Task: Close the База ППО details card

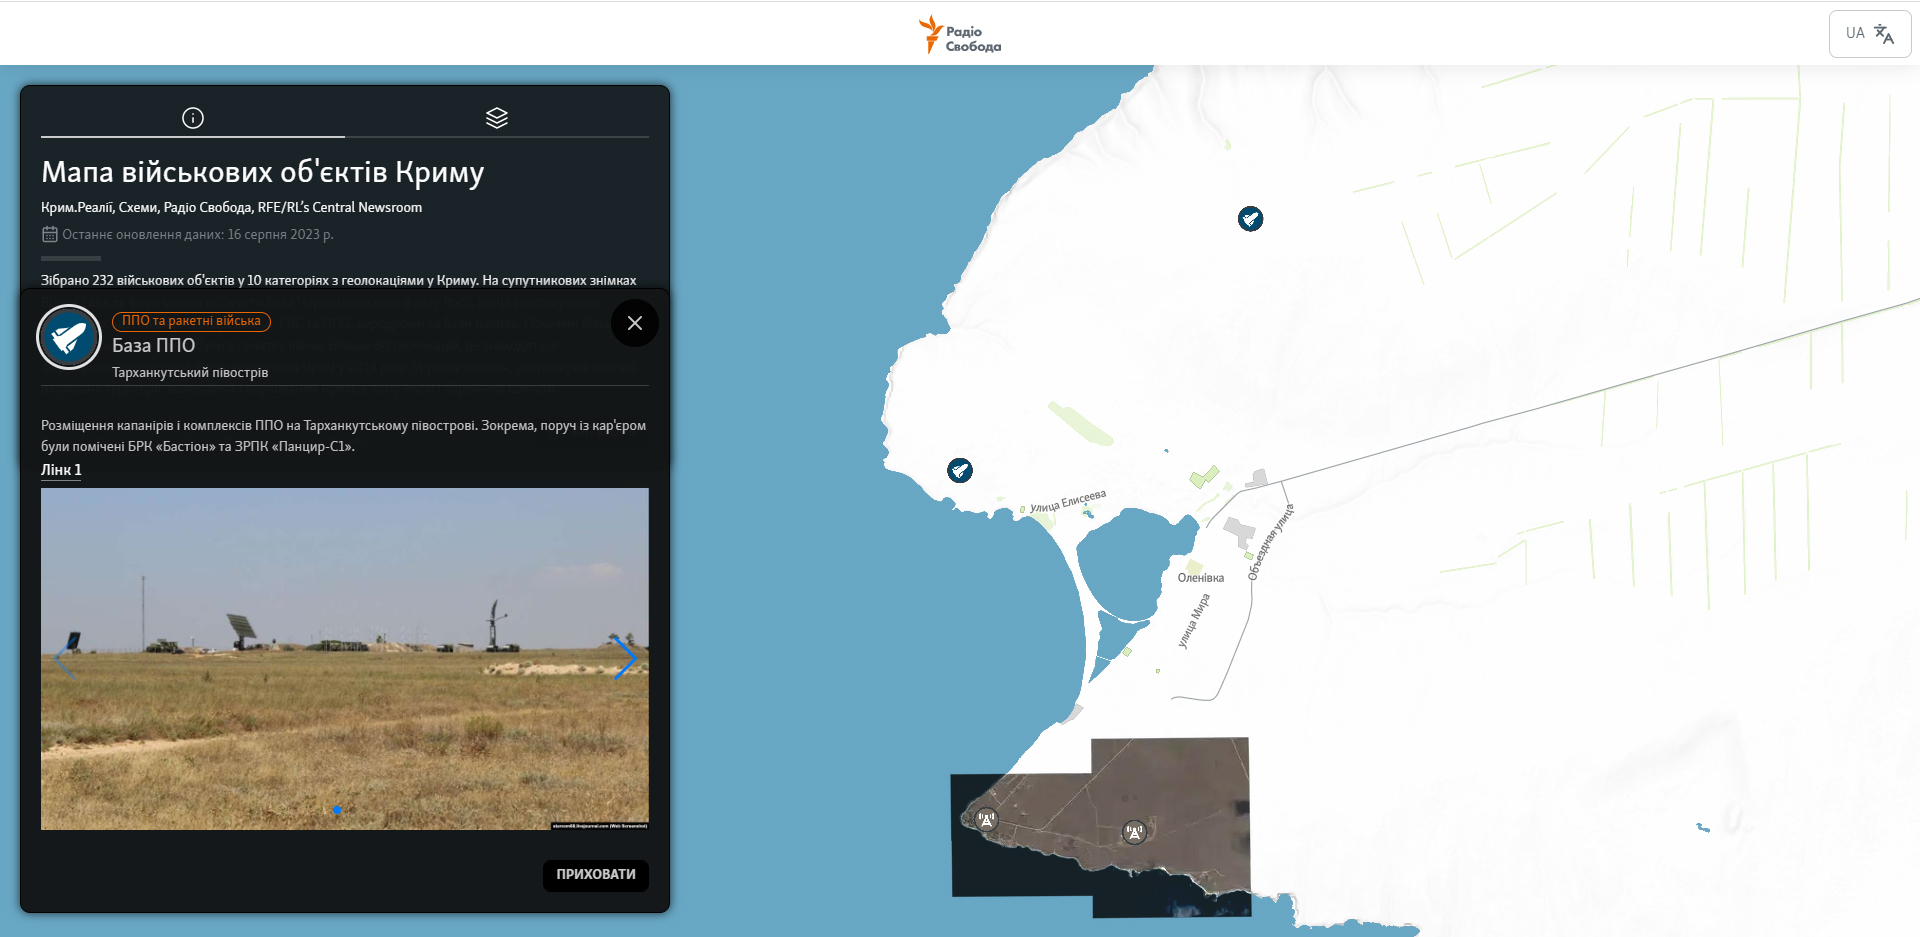Action: coord(634,323)
